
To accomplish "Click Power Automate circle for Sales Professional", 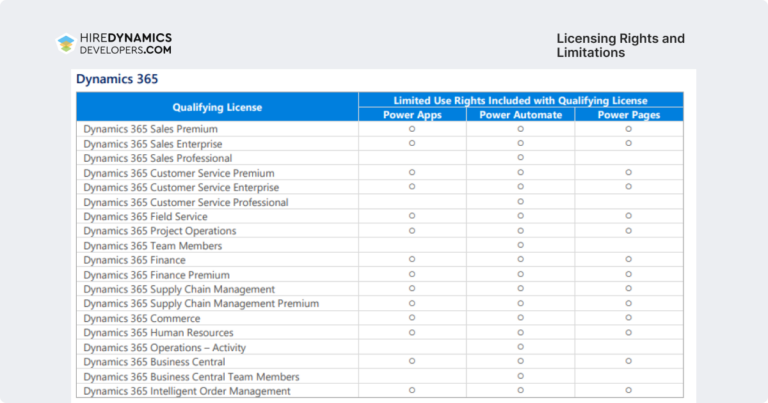I will pos(521,158).
